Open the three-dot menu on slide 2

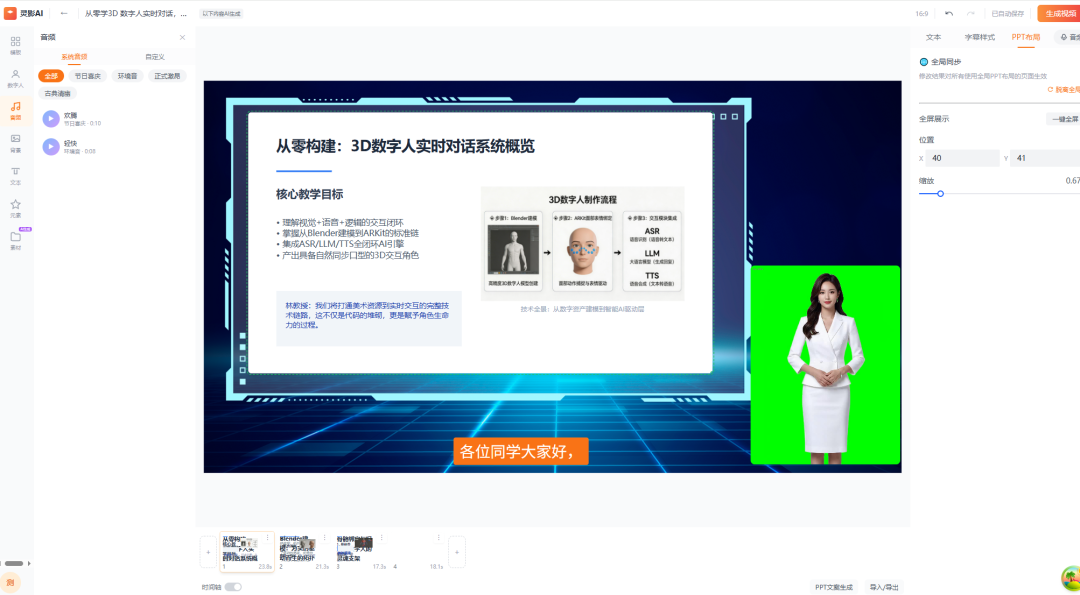point(324,538)
